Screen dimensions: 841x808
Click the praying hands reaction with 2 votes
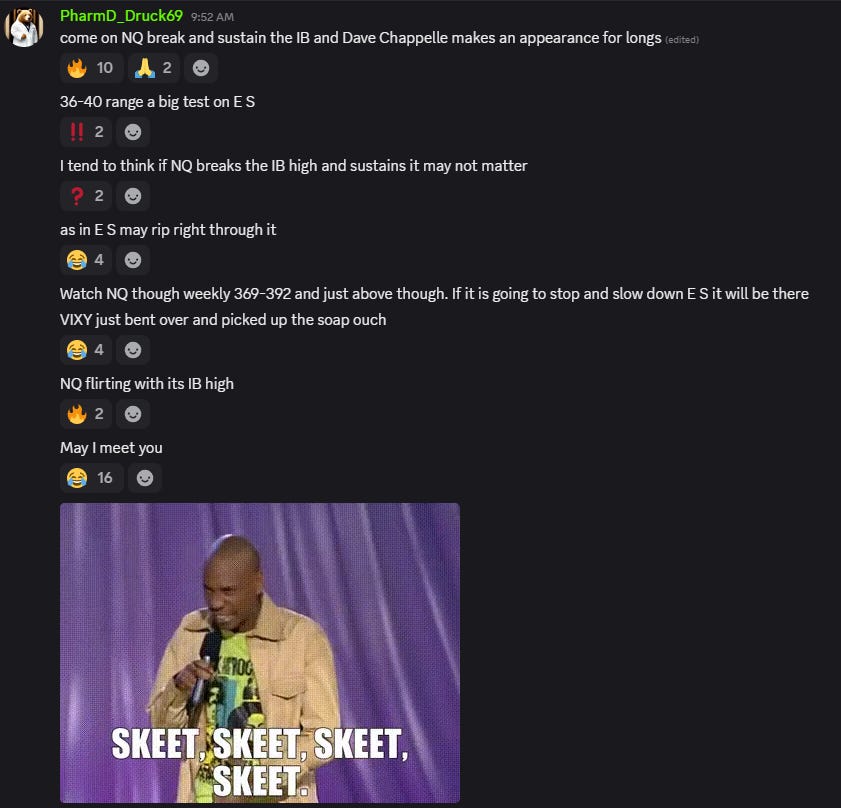pos(153,68)
